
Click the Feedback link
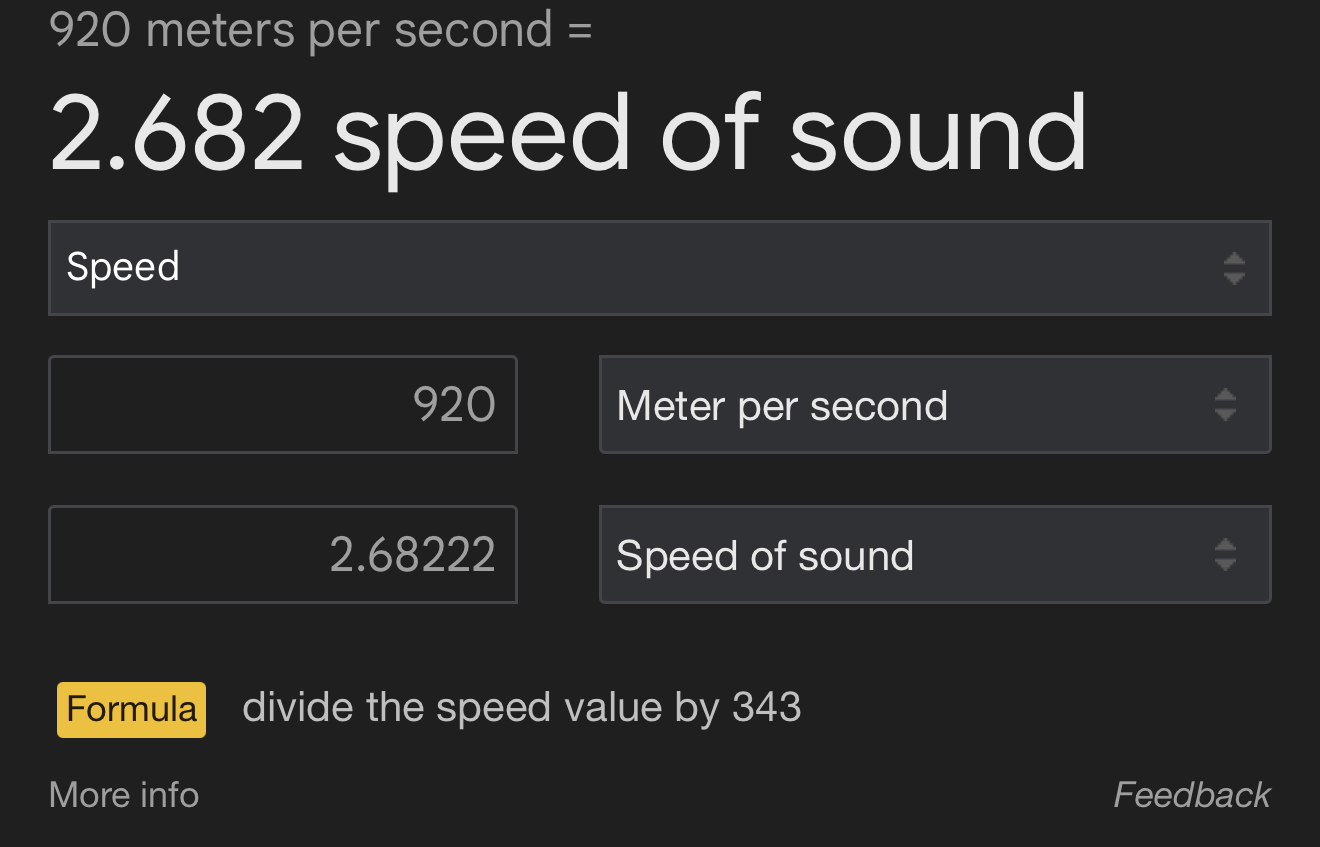(1191, 795)
